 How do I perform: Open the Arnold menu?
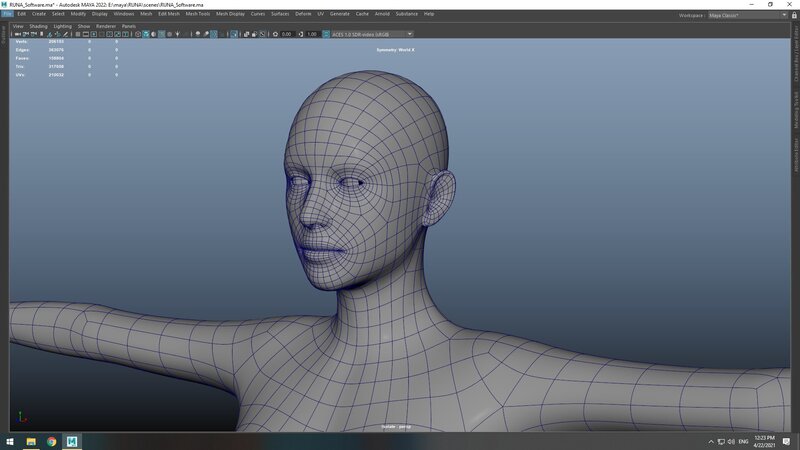[x=380, y=14]
